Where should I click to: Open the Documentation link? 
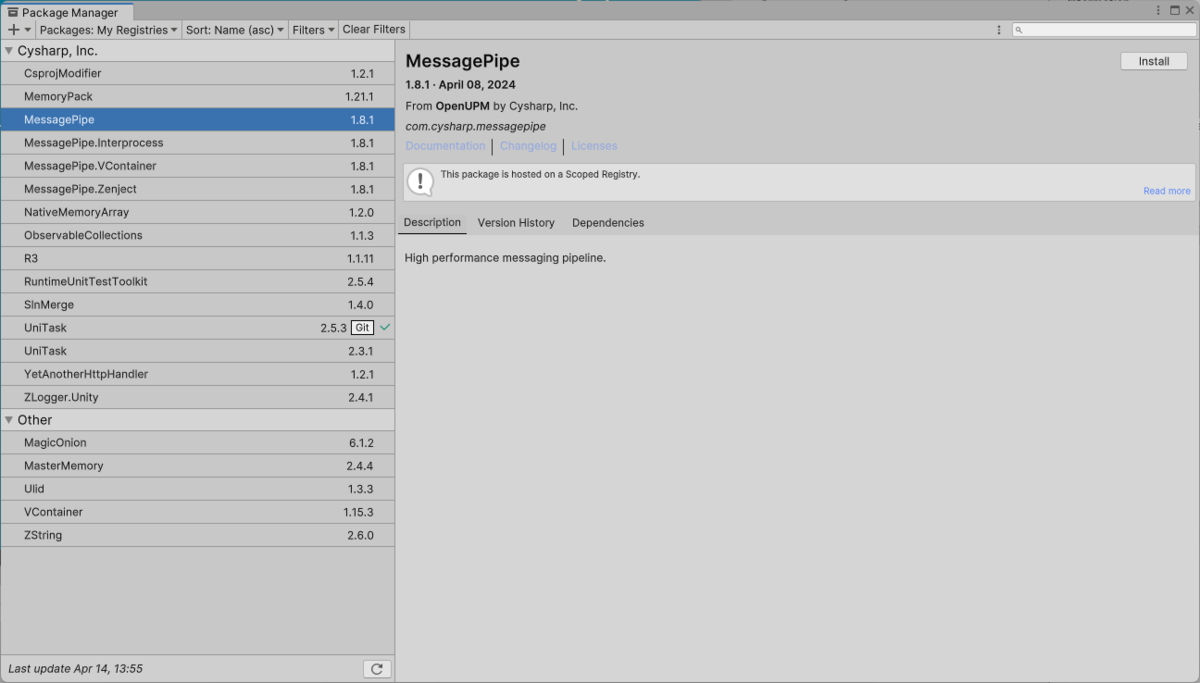point(445,146)
